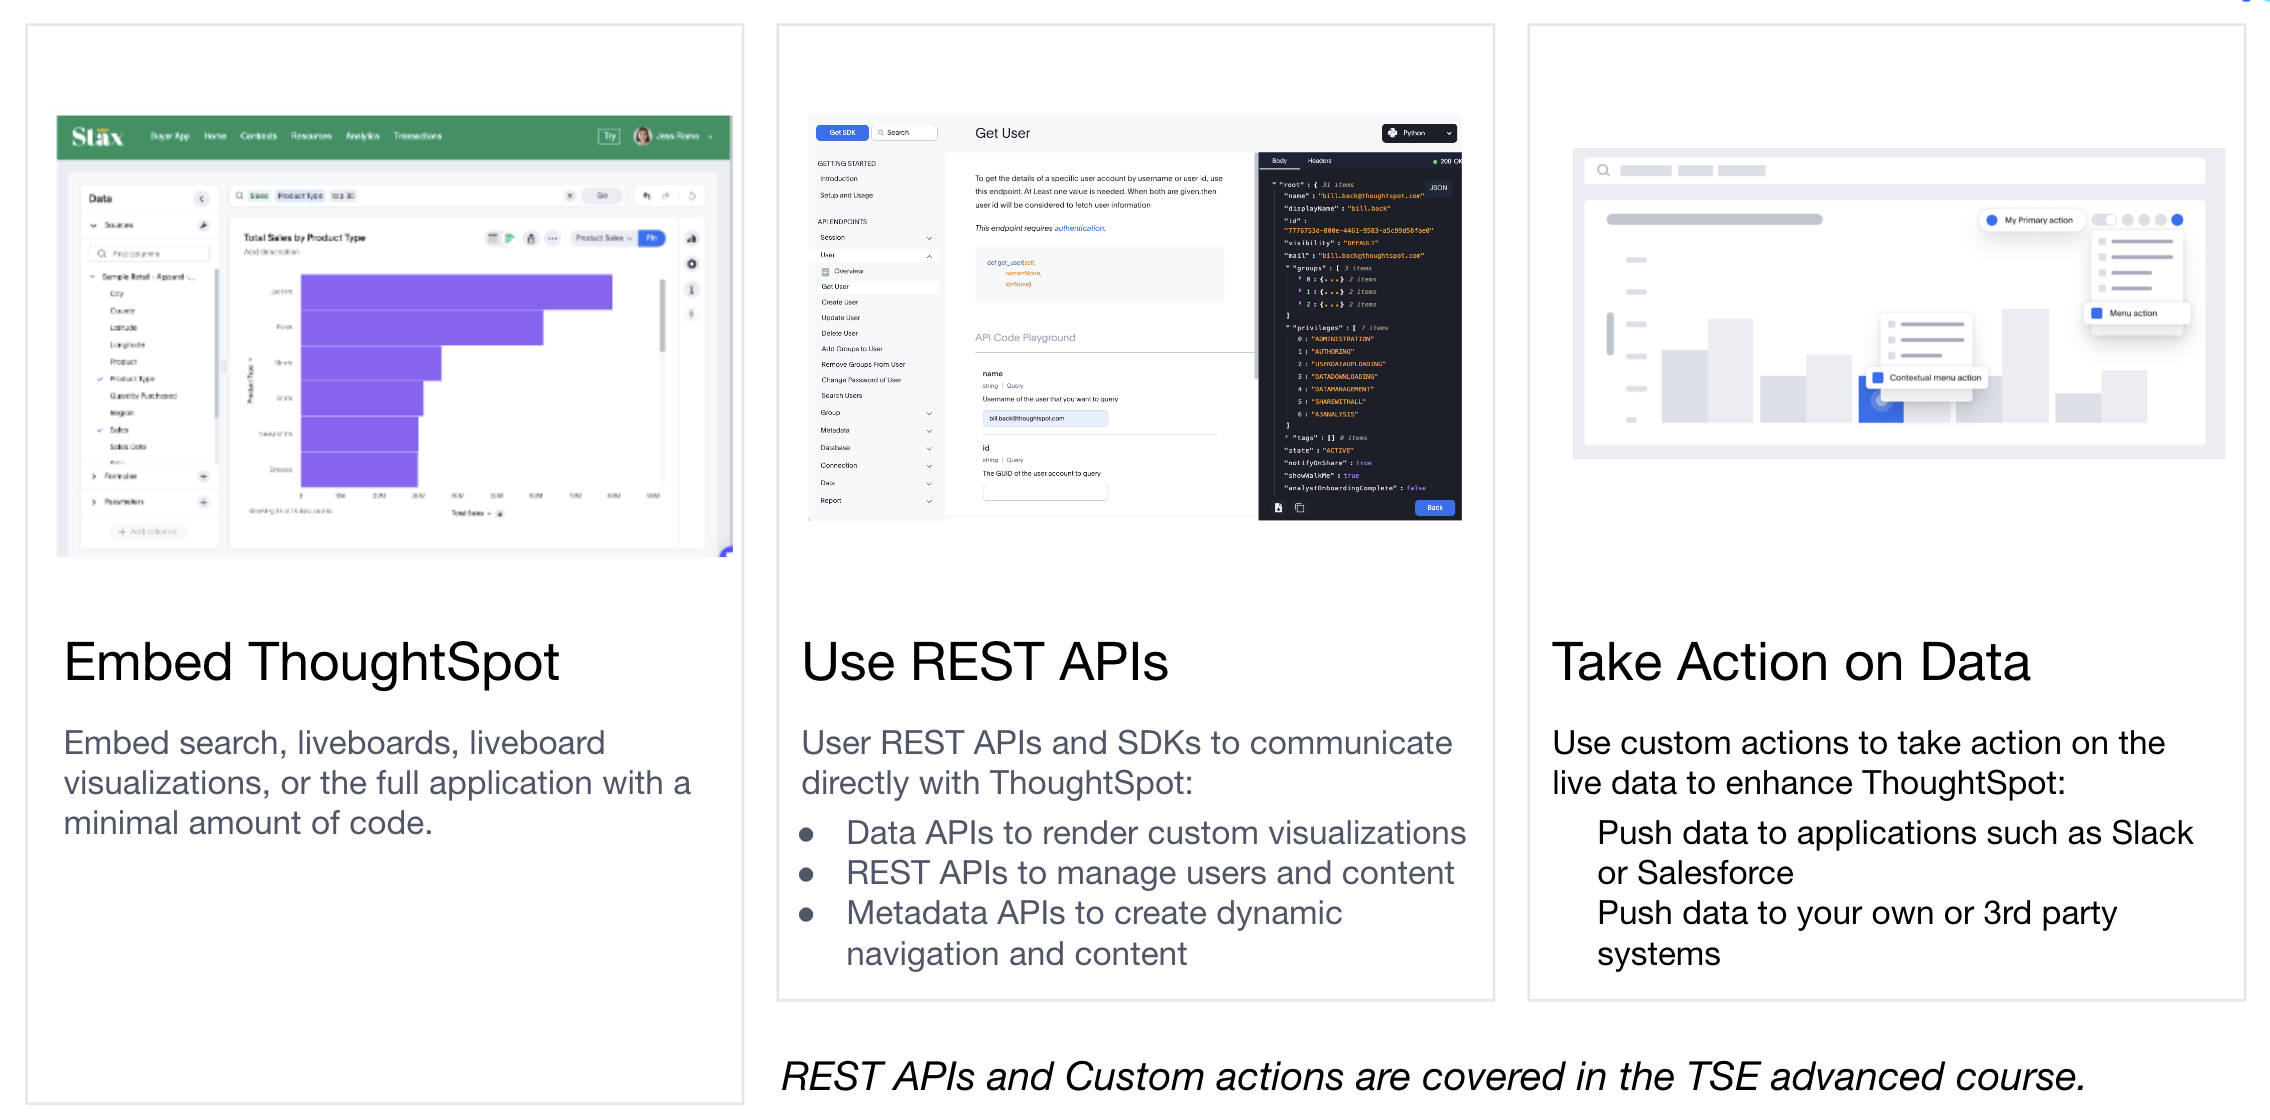The width and height of the screenshot is (2270, 1120).
Task: Open the chart settings gear icon
Action: (691, 265)
